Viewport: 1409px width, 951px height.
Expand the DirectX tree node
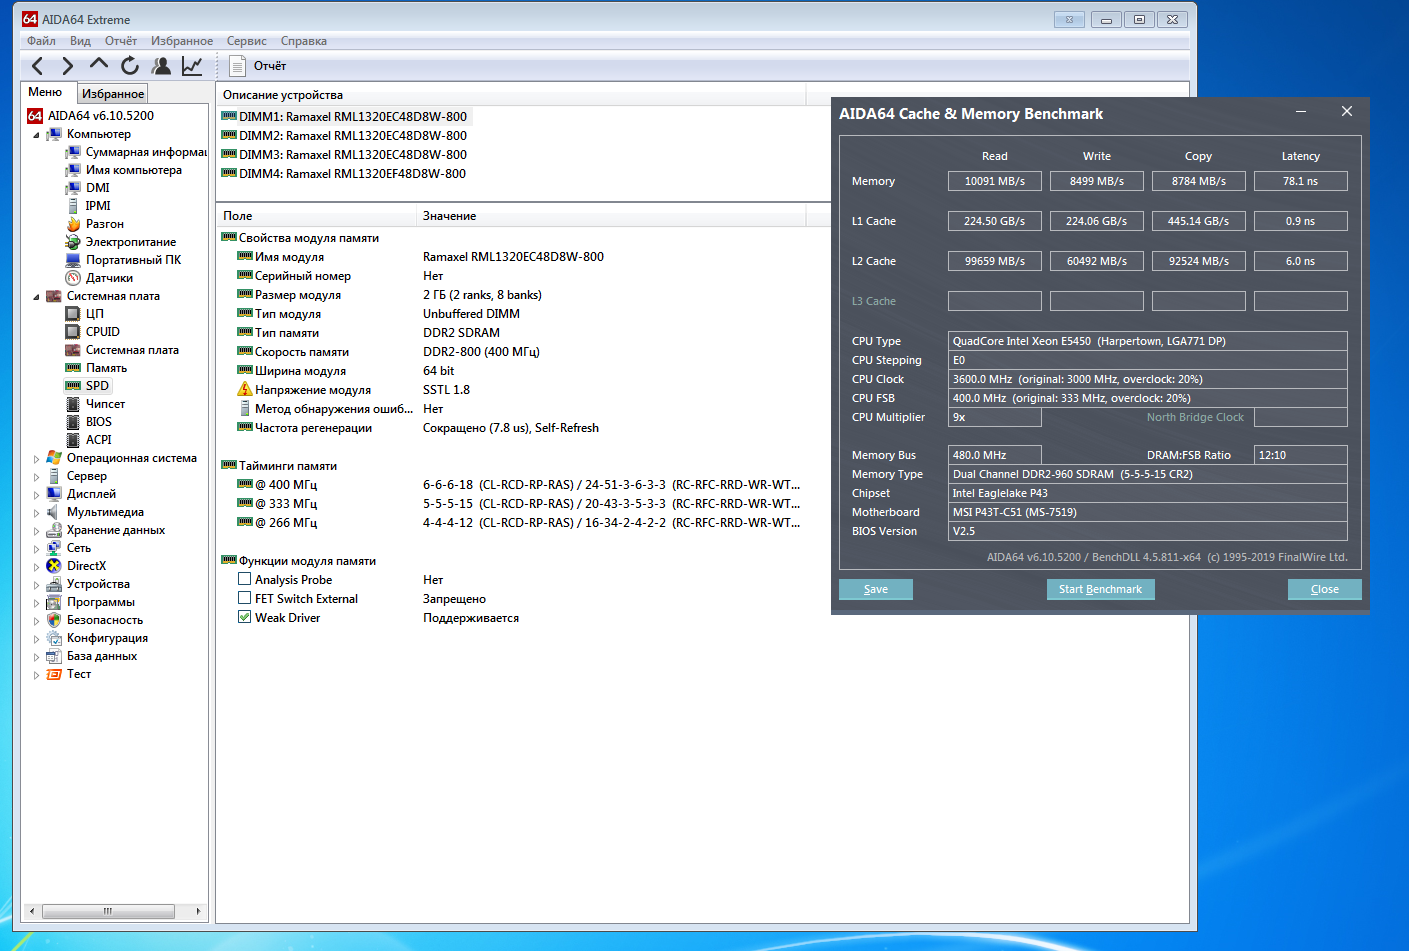[x=37, y=567]
